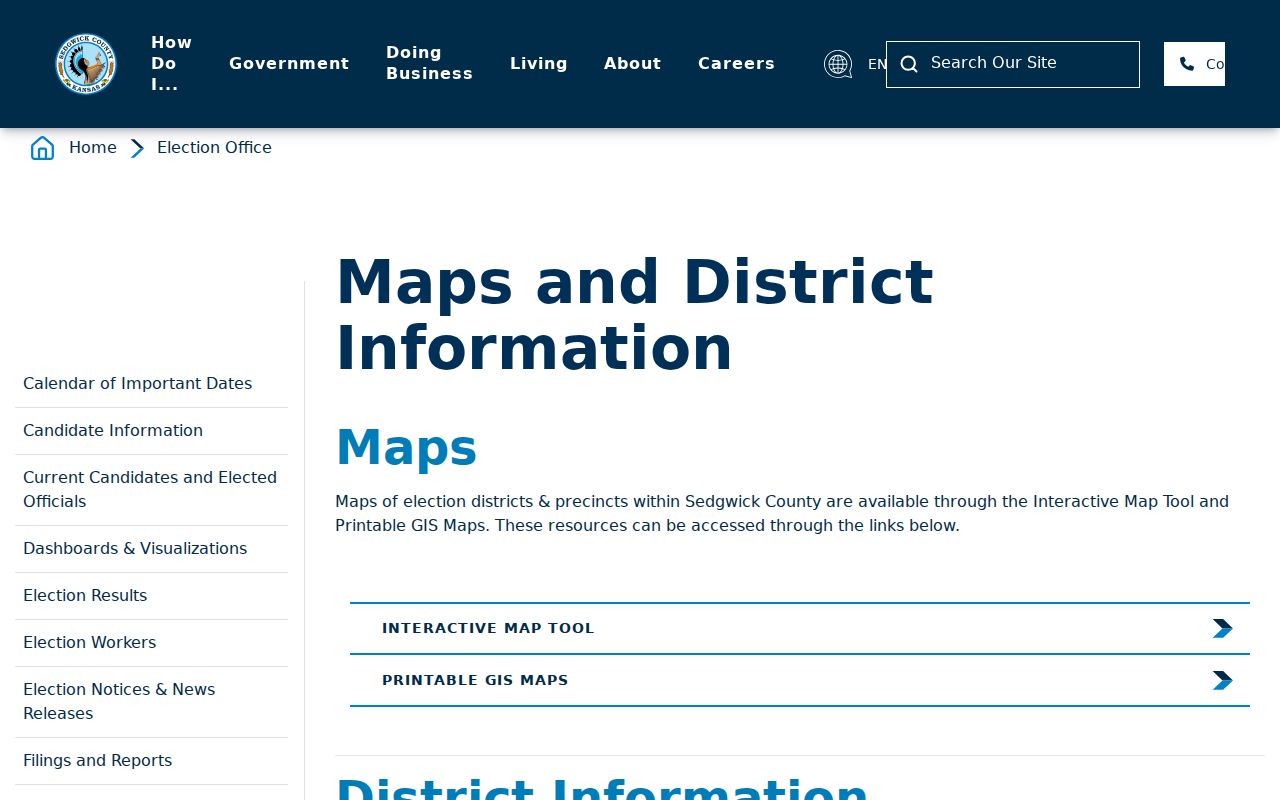Screen dimensions: 1280x800
Task: Click the arrow icon on Printable GIS Maps
Action: 1222,680
